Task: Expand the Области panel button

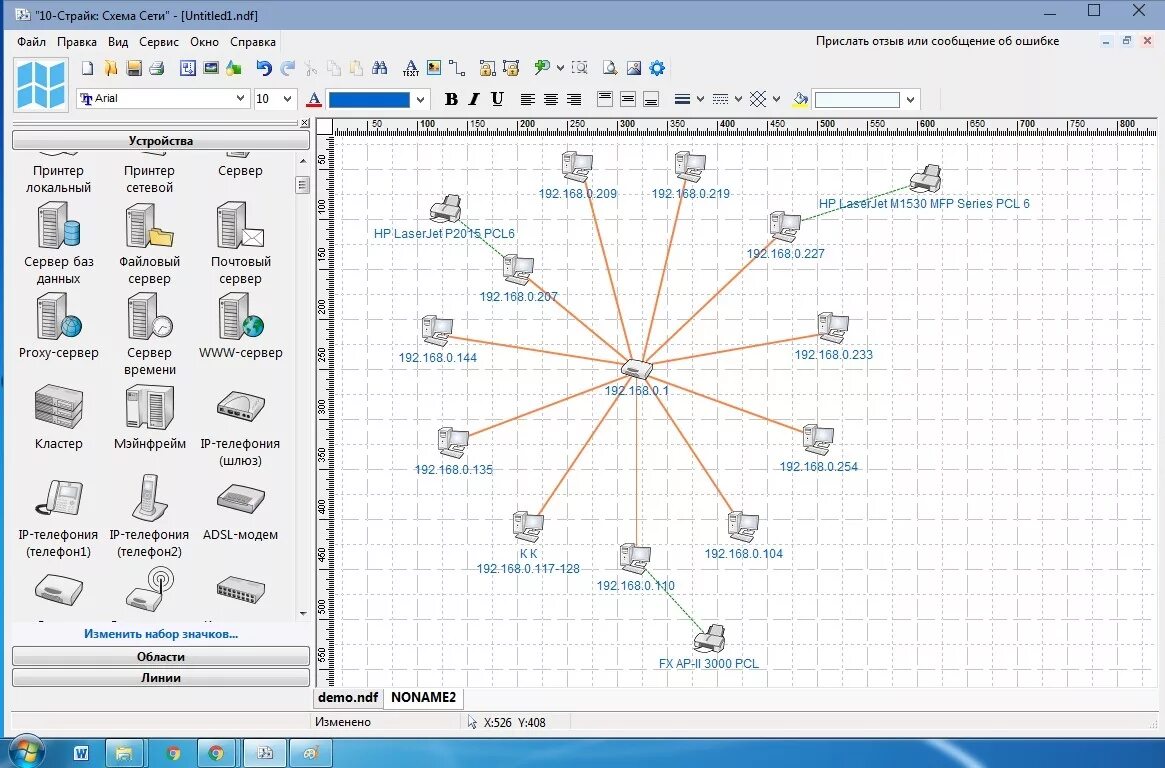Action: (160, 657)
